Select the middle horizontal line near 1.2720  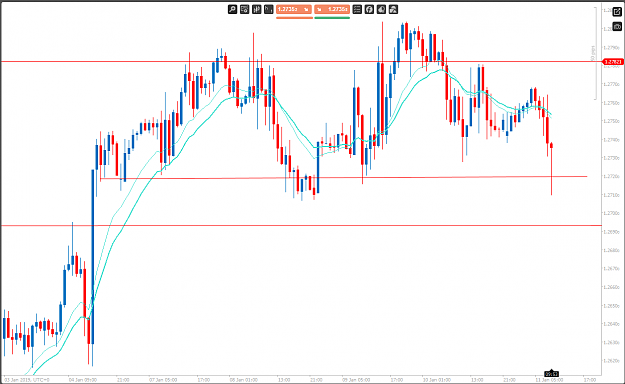(344, 177)
